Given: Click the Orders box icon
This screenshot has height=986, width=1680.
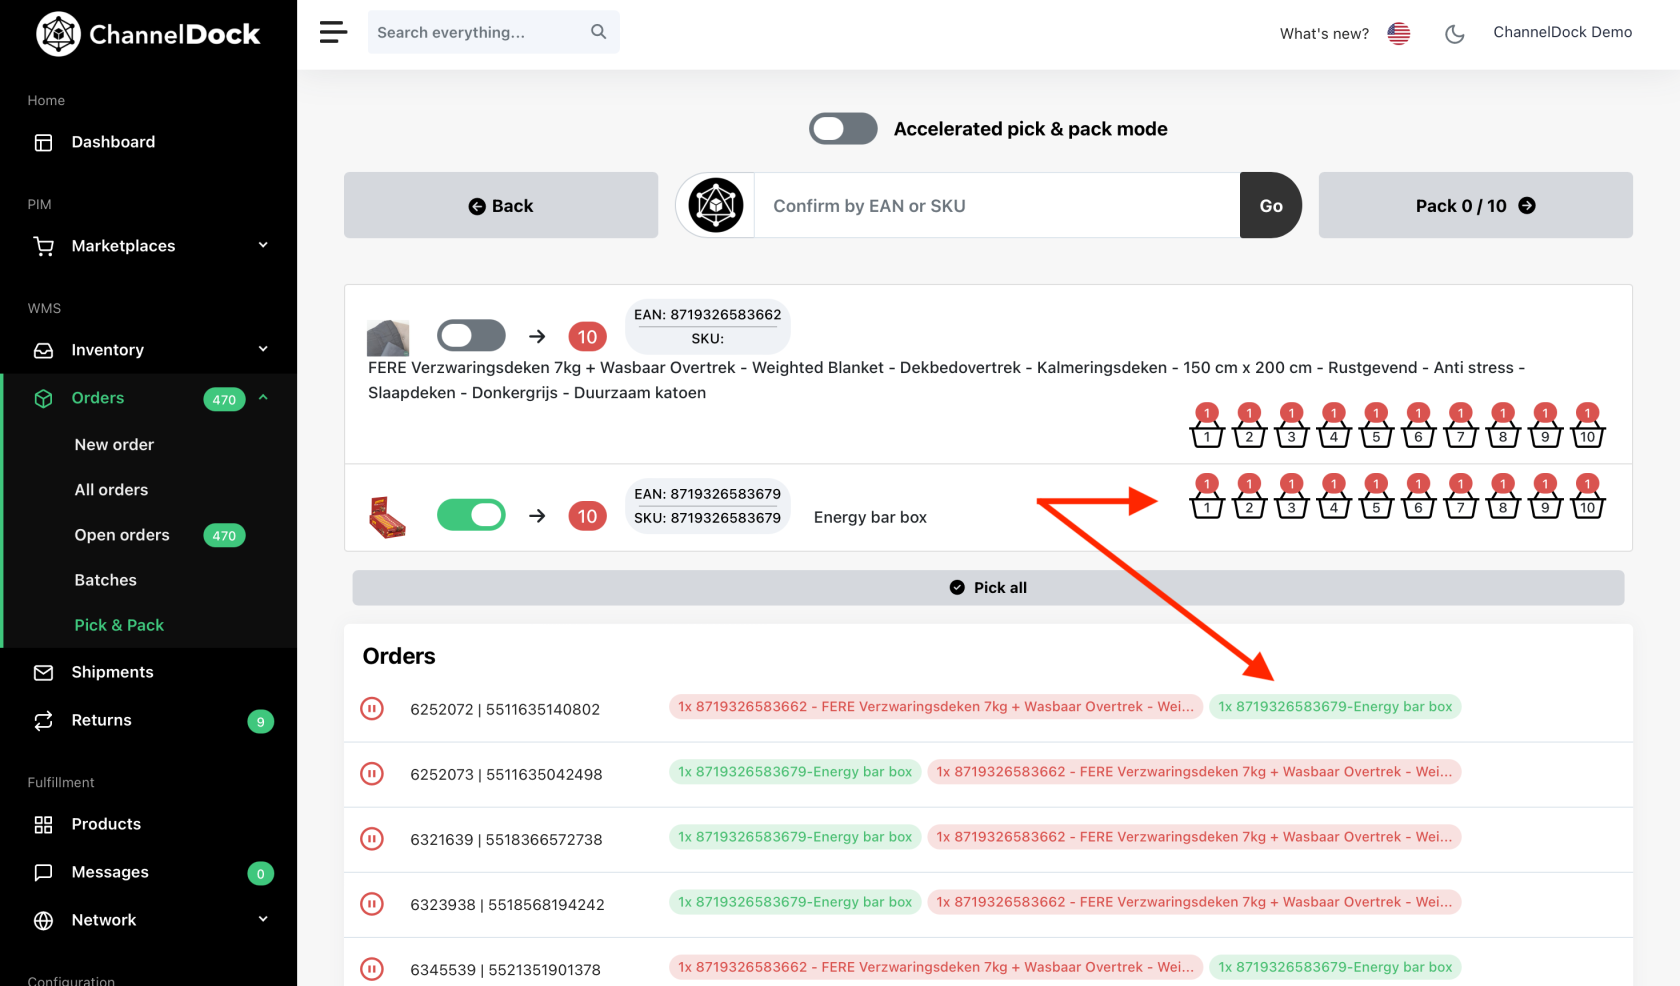Looking at the screenshot, I should pyautogui.click(x=43, y=398).
